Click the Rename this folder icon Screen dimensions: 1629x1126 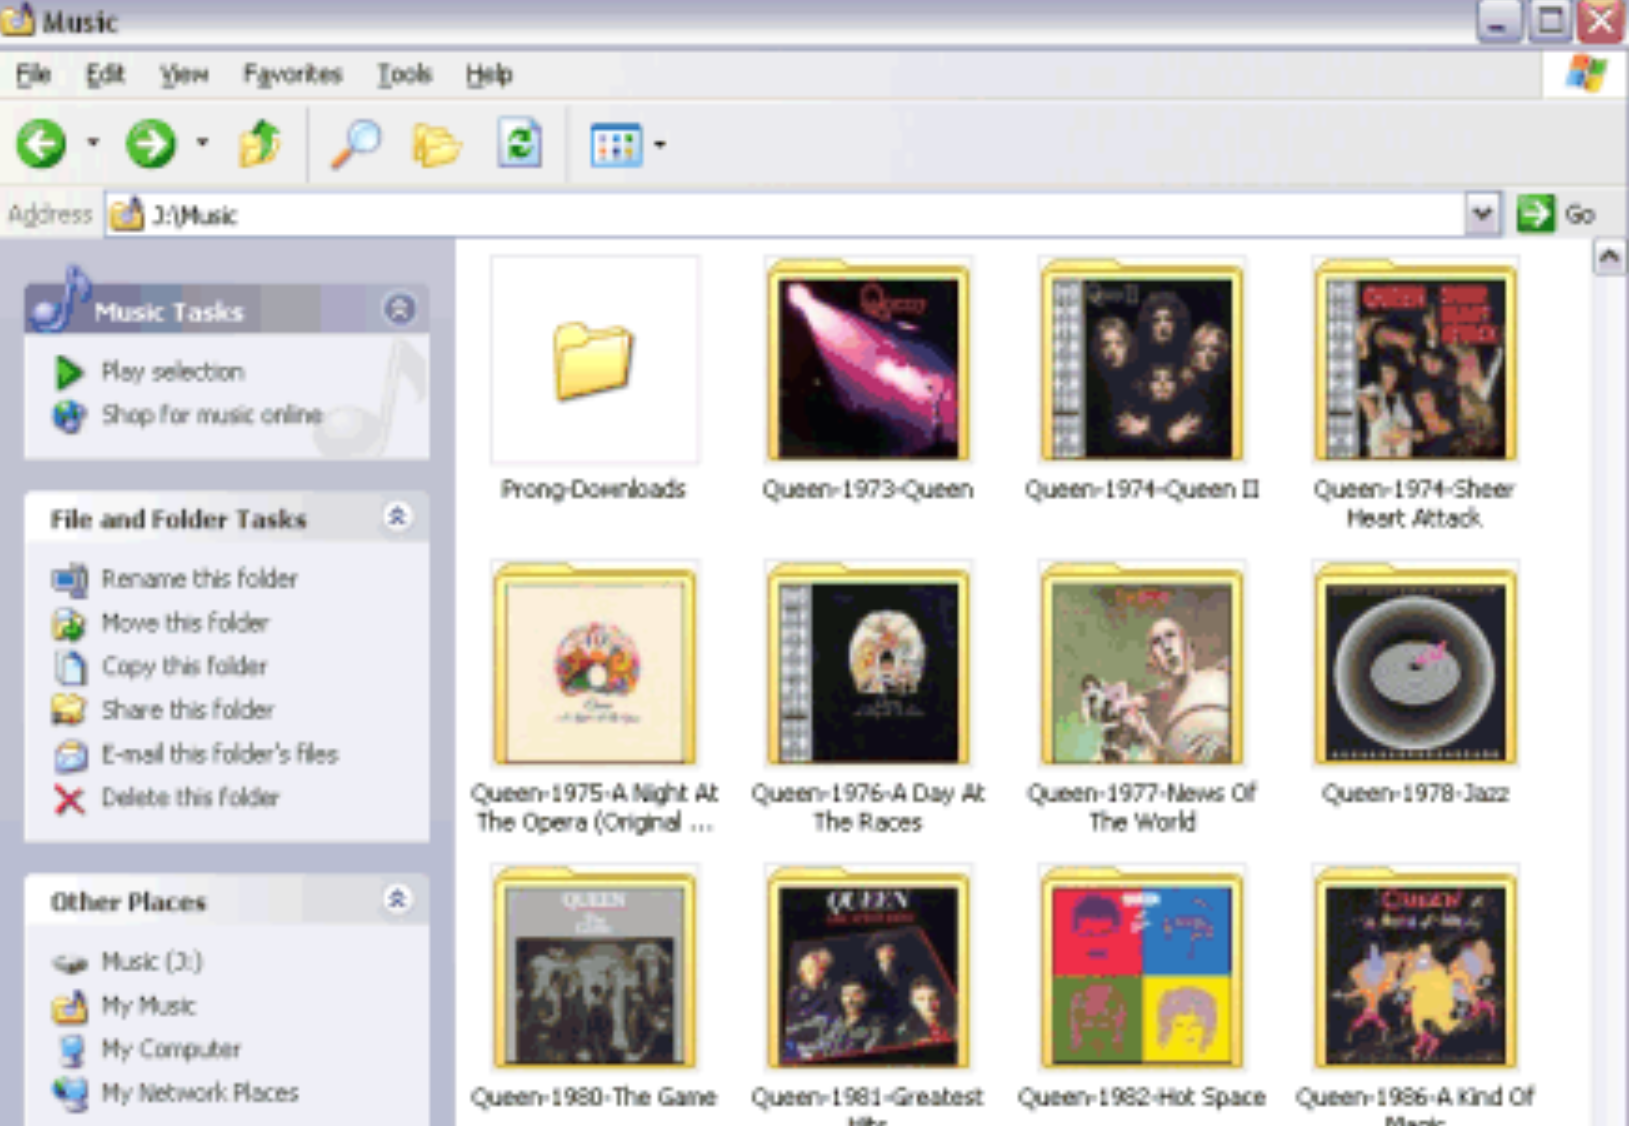coord(70,579)
